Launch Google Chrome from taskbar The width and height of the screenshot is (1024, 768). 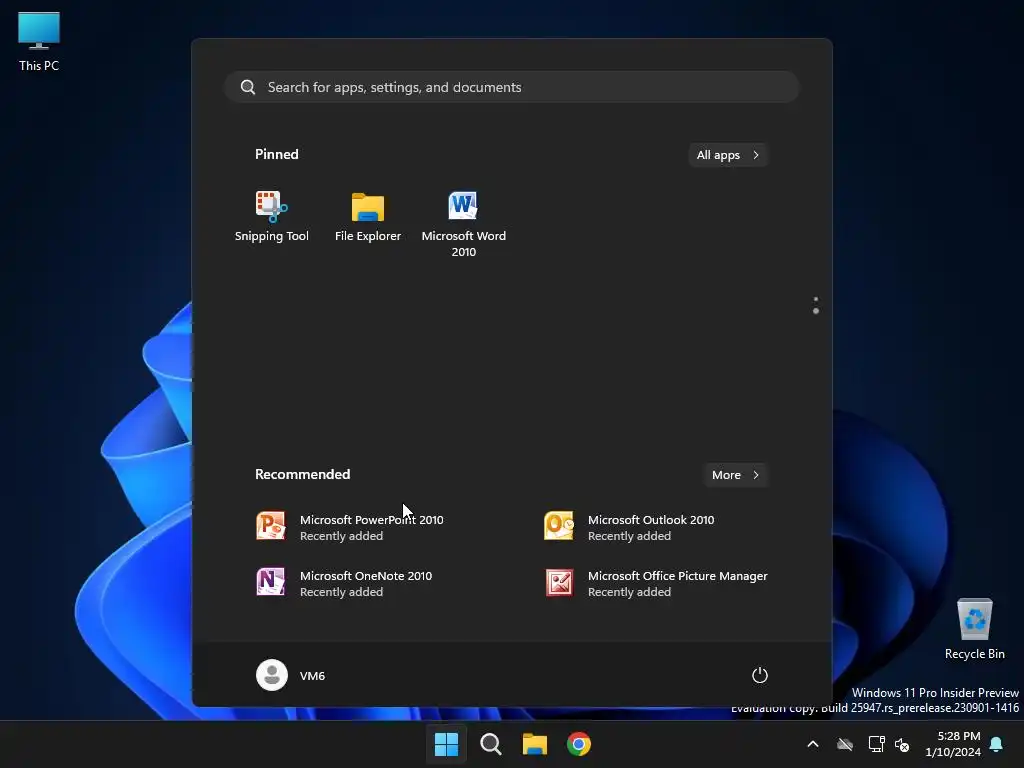point(579,744)
